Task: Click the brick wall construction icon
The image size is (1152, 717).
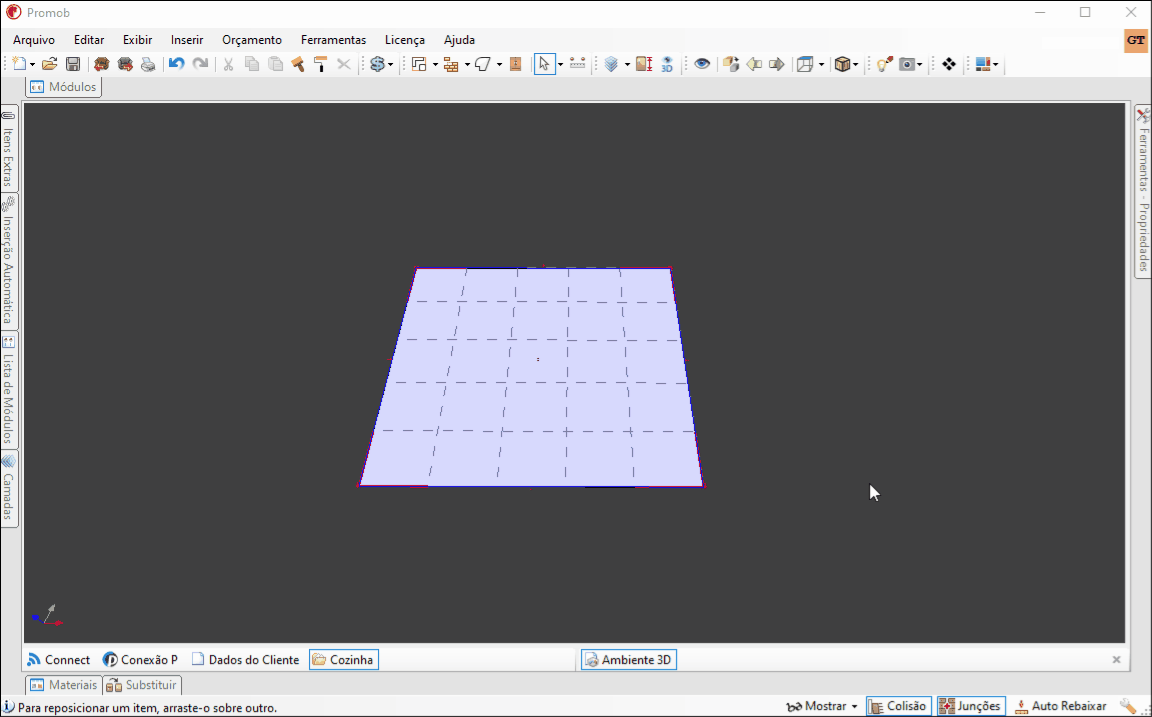Action: point(451,64)
